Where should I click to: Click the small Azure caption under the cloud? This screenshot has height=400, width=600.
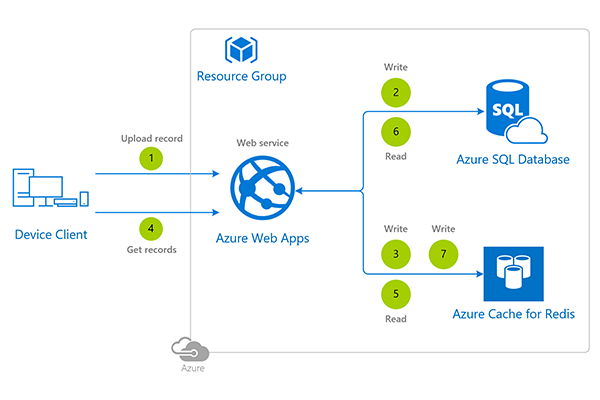(193, 368)
